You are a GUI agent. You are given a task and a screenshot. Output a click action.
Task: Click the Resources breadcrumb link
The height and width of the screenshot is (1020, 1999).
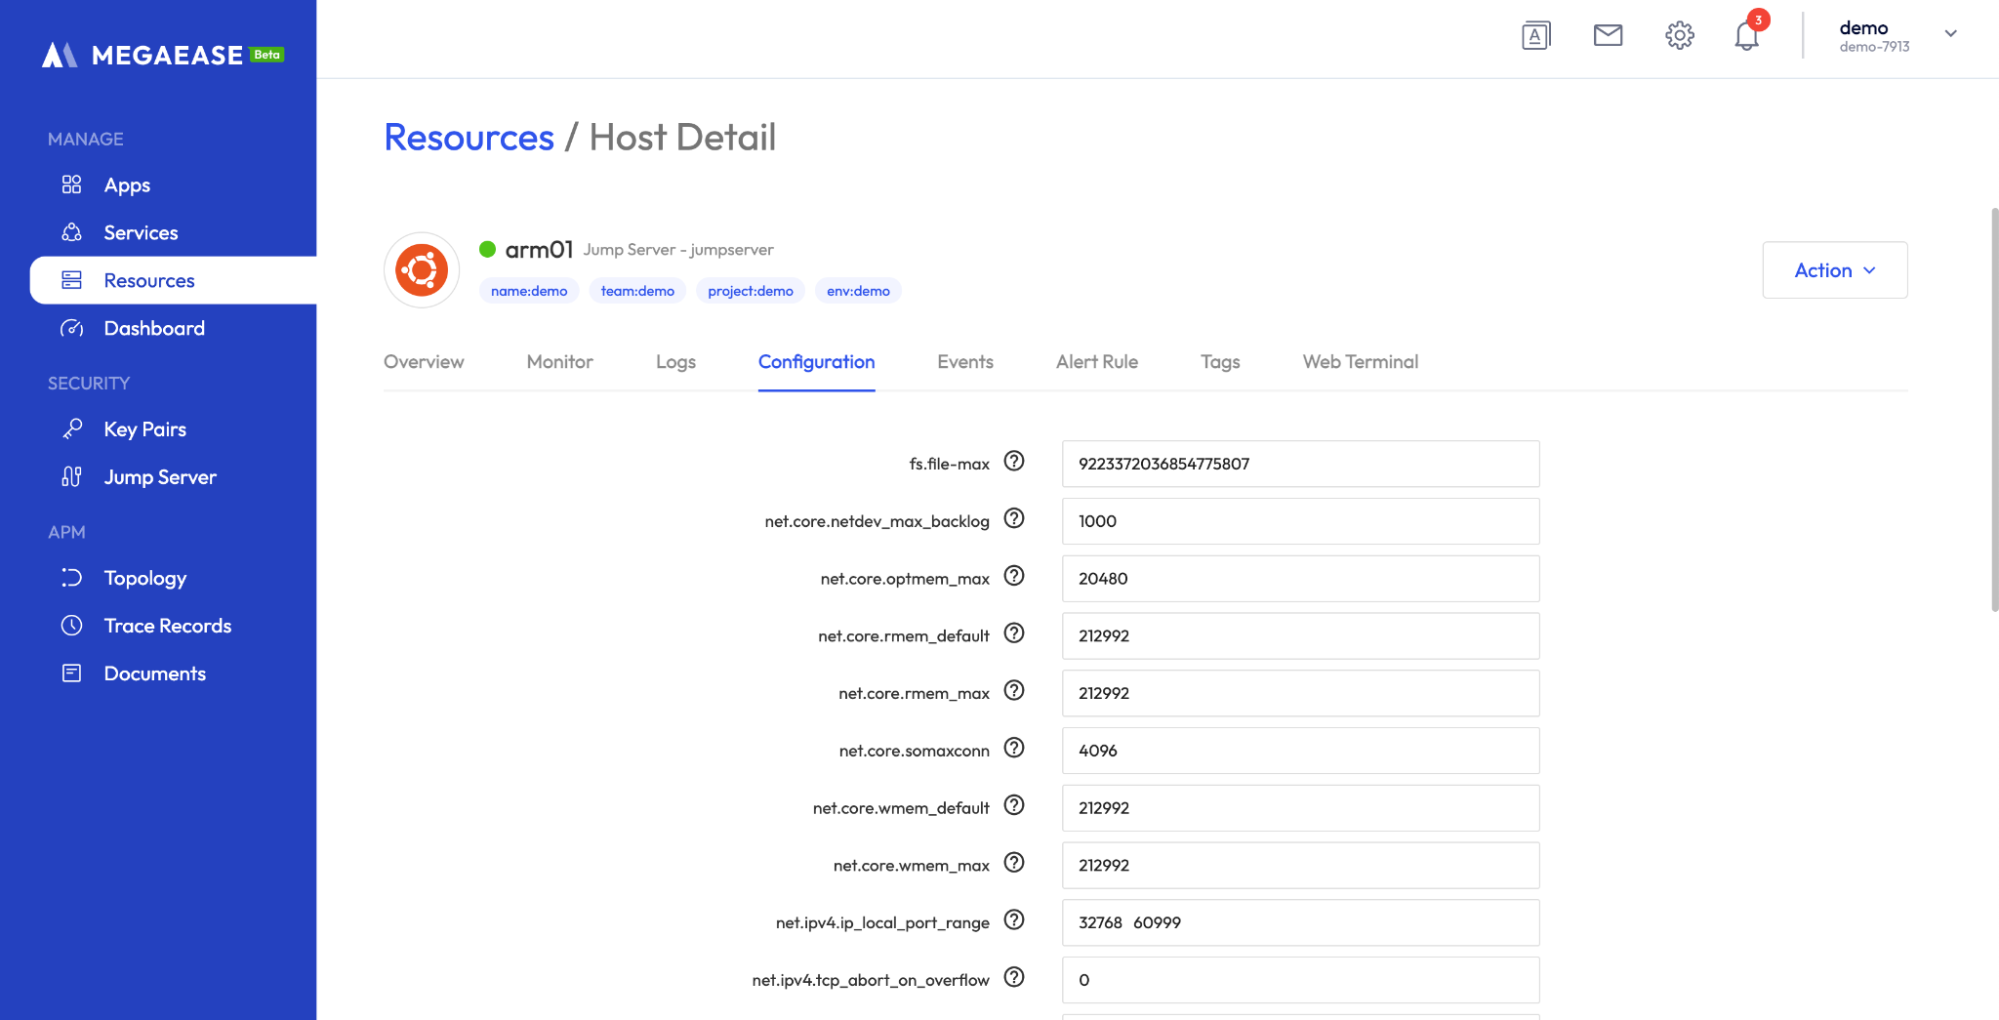coord(468,137)
